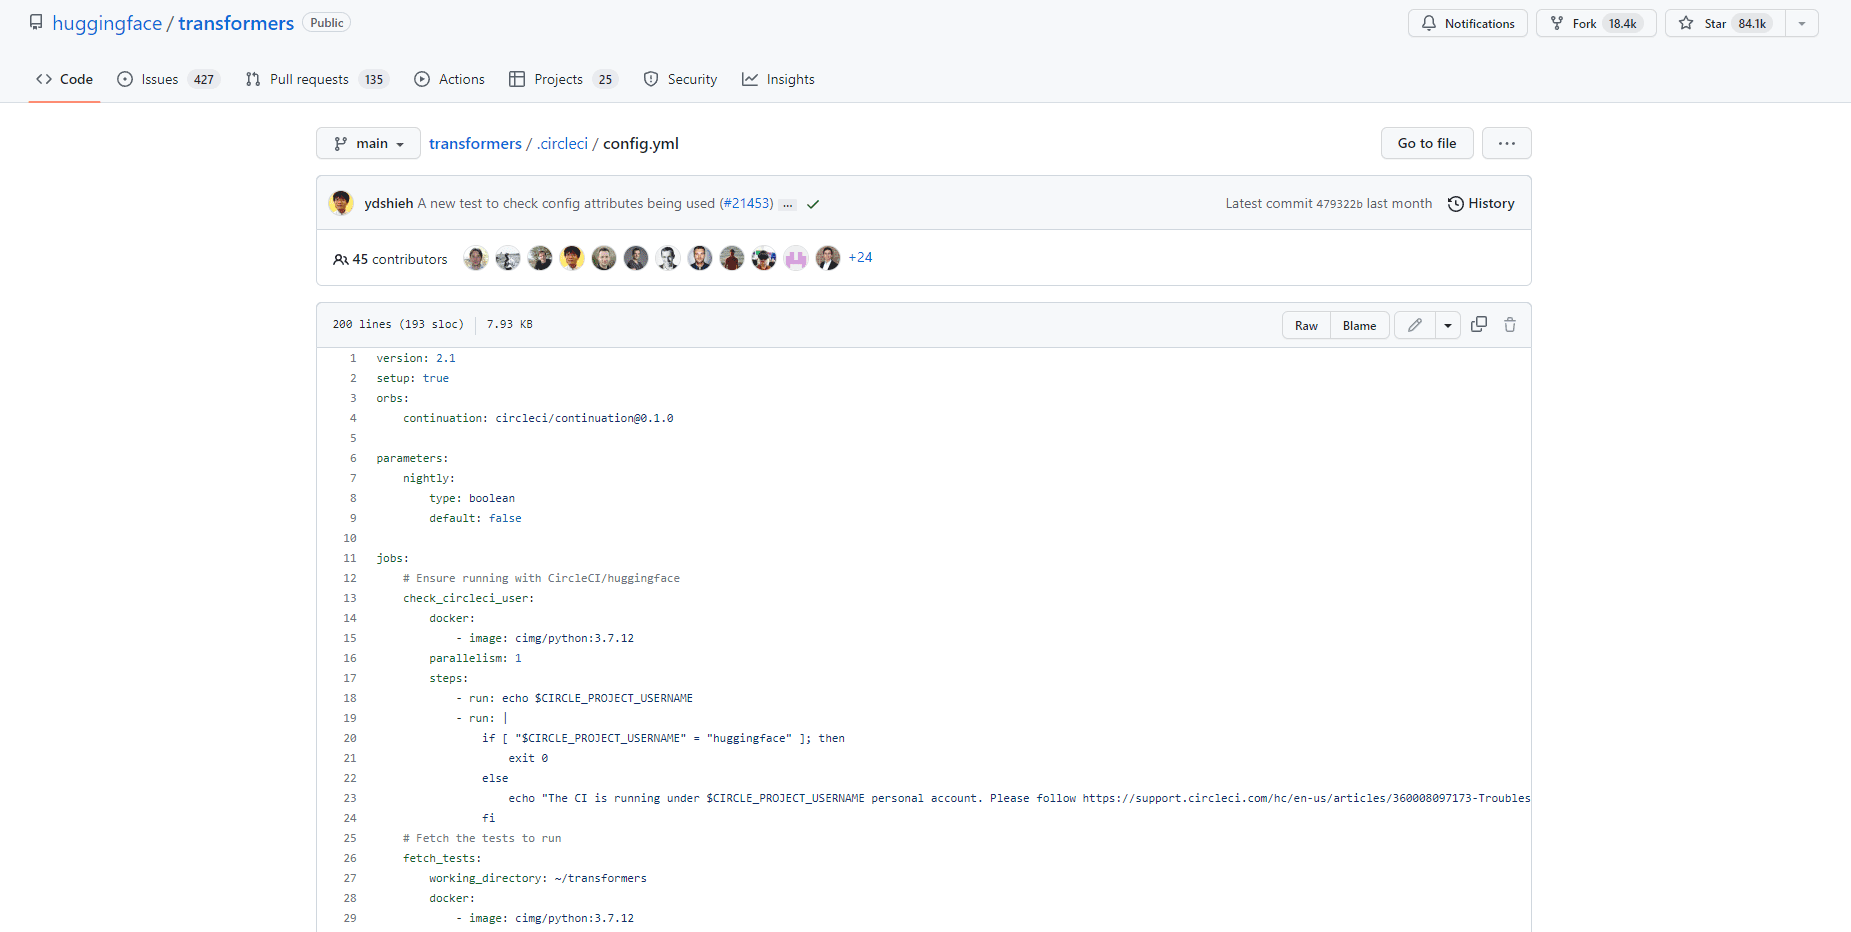Open commit hash 479322b

pos(1339,204)
